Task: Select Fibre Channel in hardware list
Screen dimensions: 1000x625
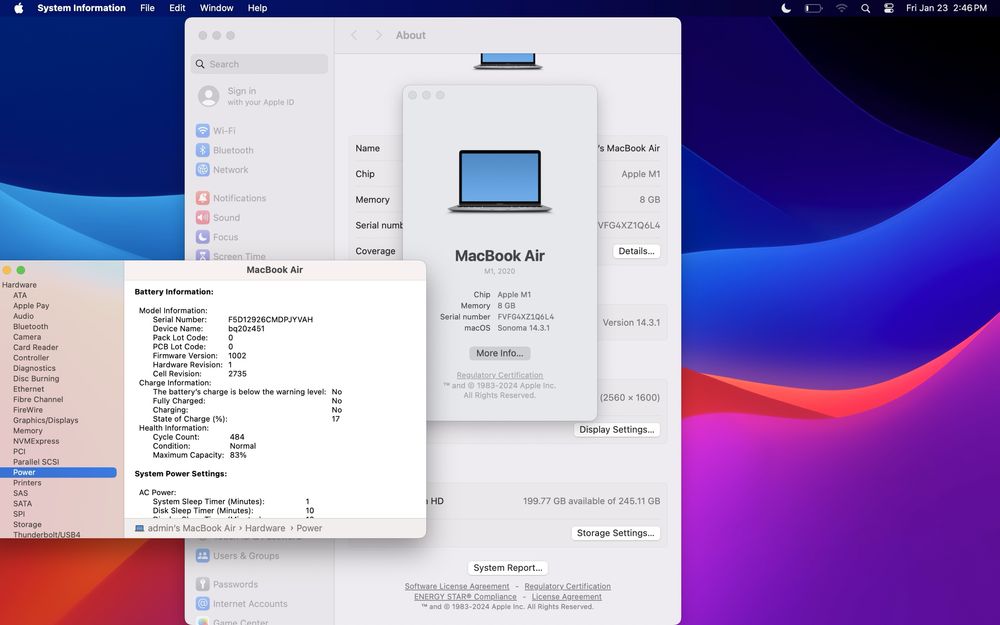Action: pos(38,399)
